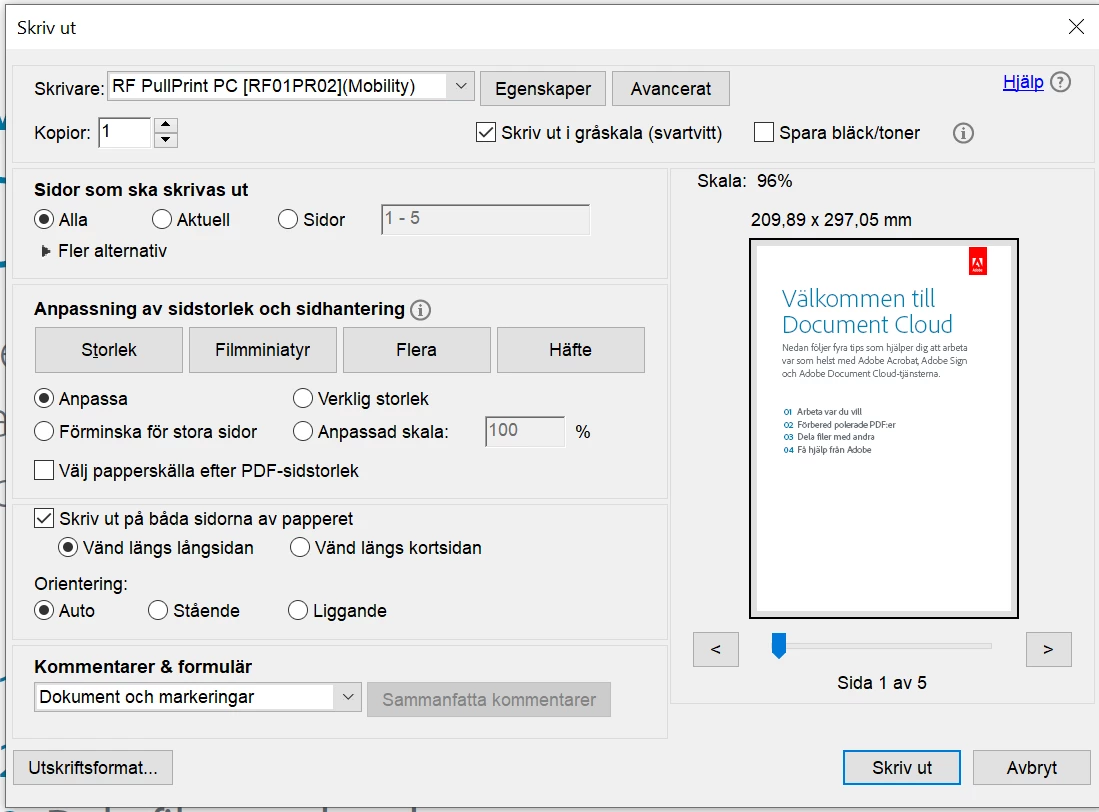This screenshot has width=1099, height=812.
Task: Click the custom scale percentage field
Action: click(525, 431)
